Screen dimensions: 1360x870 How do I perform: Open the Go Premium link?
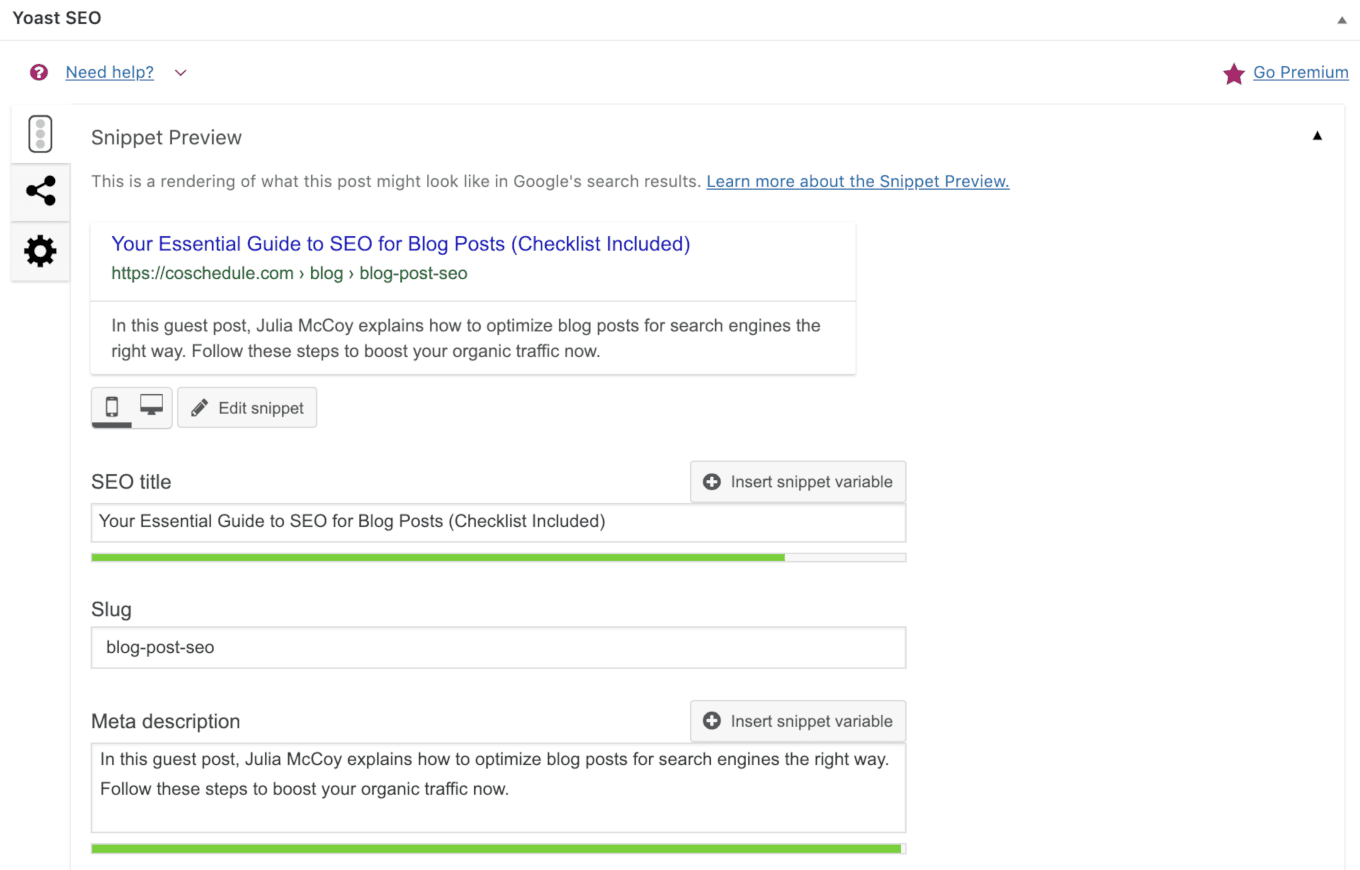(1301, 72)
